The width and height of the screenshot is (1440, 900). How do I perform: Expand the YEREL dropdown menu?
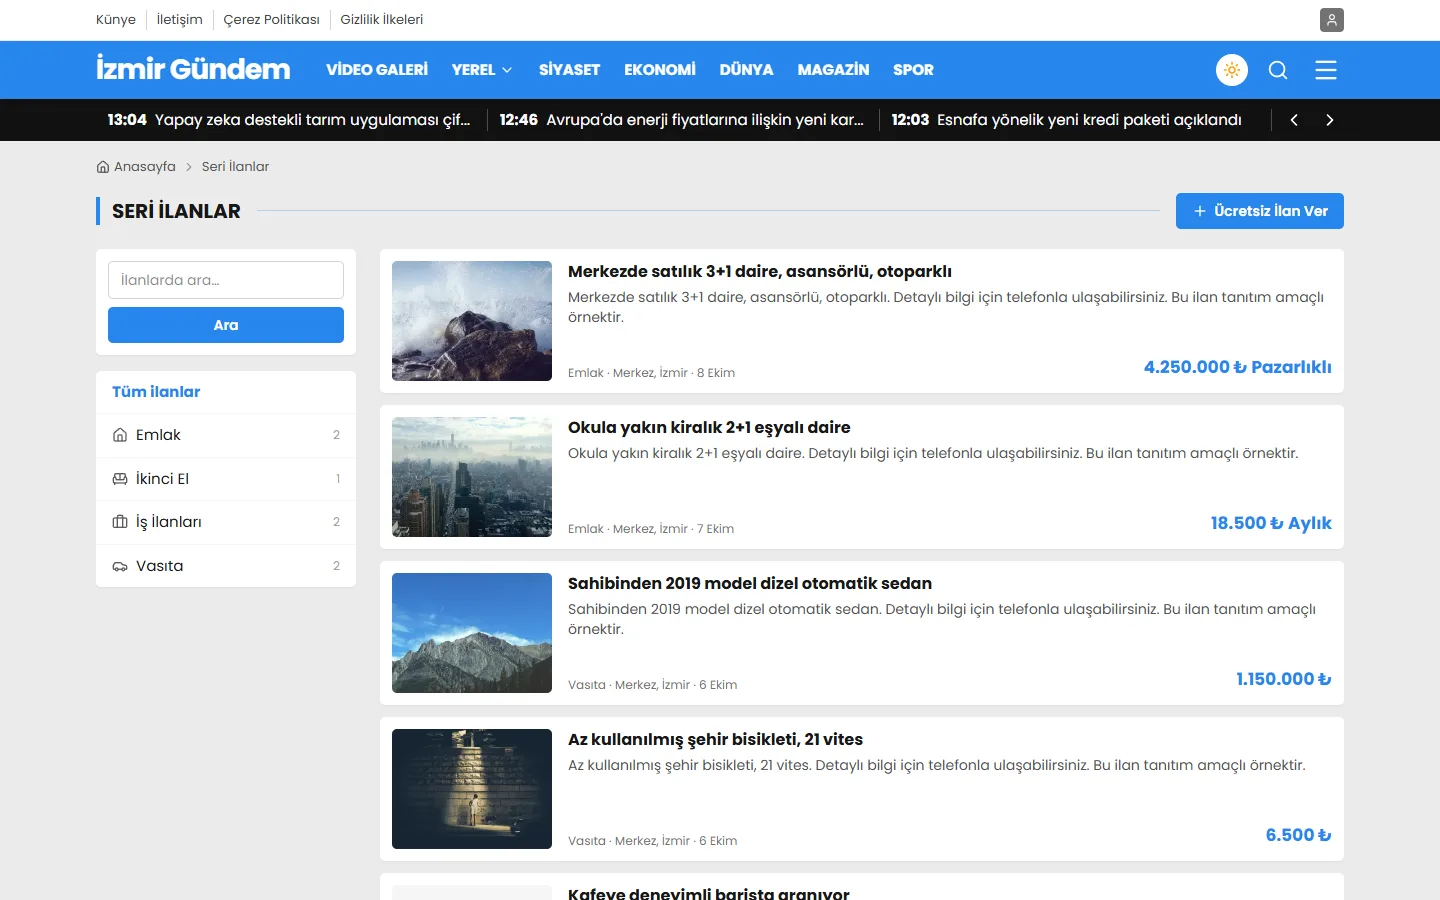482,70
